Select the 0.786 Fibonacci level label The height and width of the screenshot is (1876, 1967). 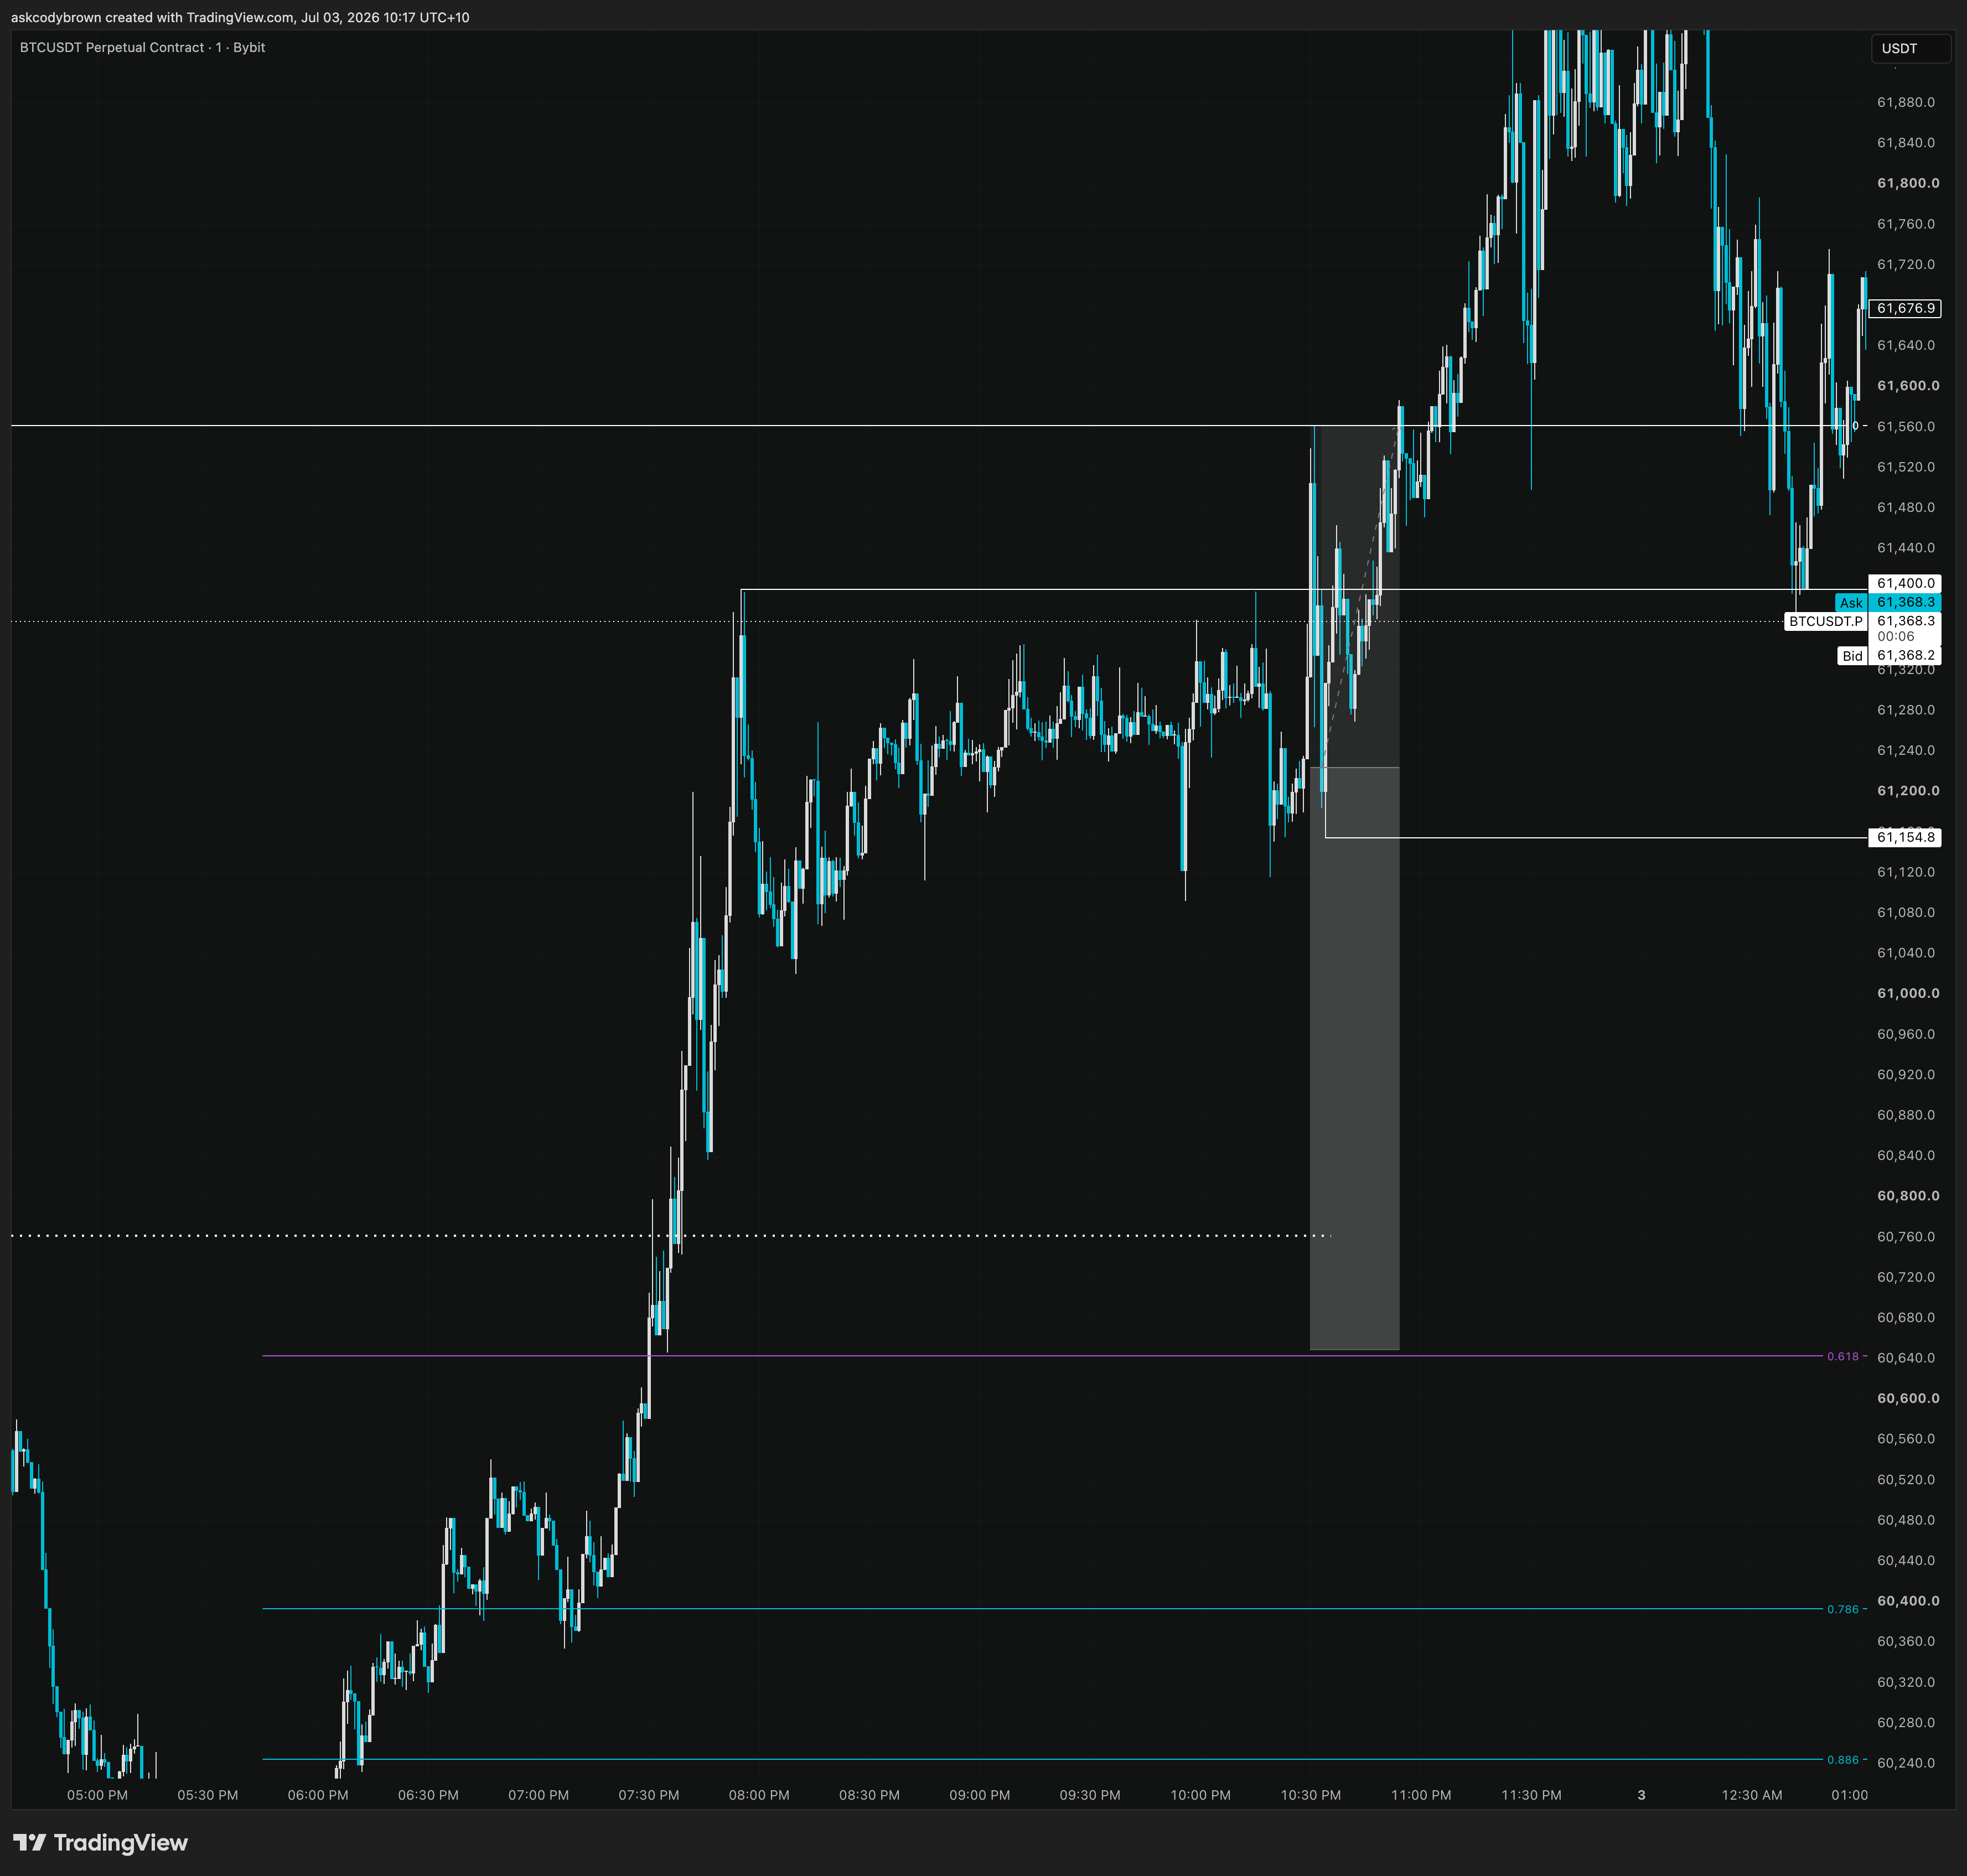[x=1842, y=1609]
